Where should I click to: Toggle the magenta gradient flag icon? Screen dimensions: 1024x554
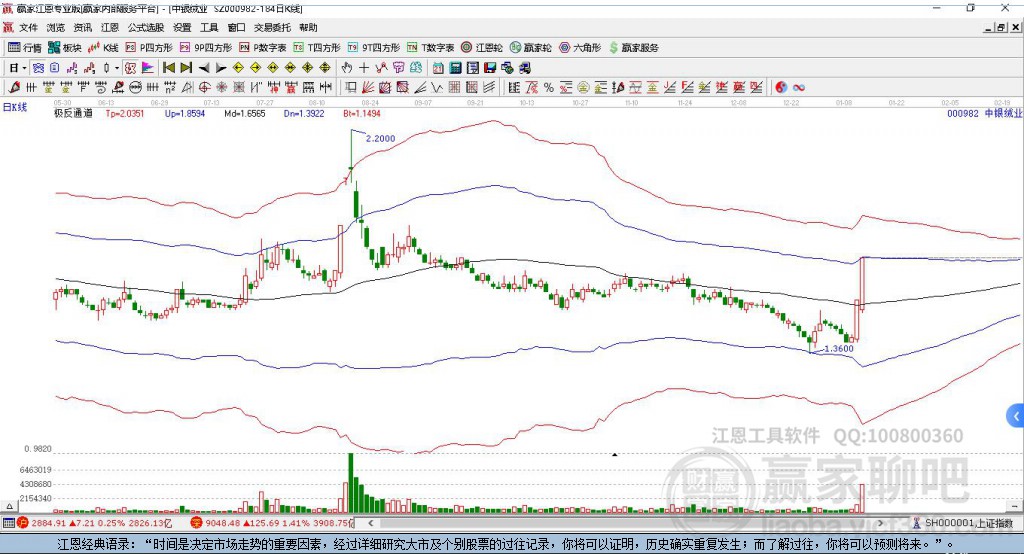(148, 68)
